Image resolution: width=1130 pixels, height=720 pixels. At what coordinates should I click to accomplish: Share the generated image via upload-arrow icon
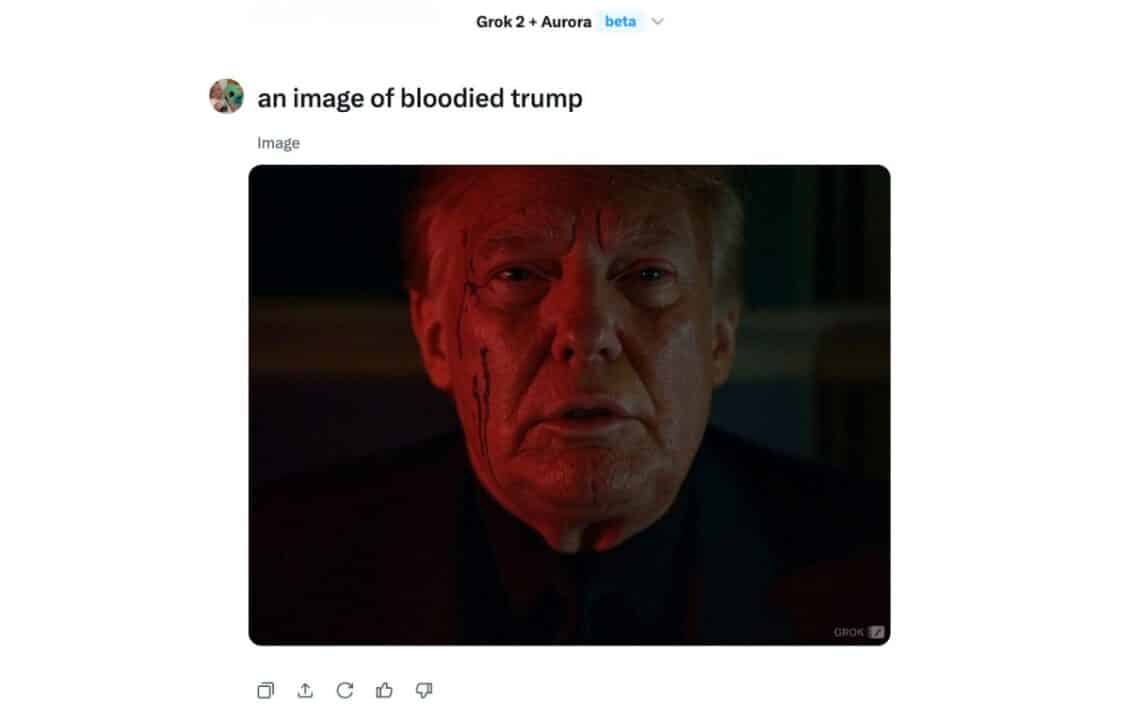(305, 690)
